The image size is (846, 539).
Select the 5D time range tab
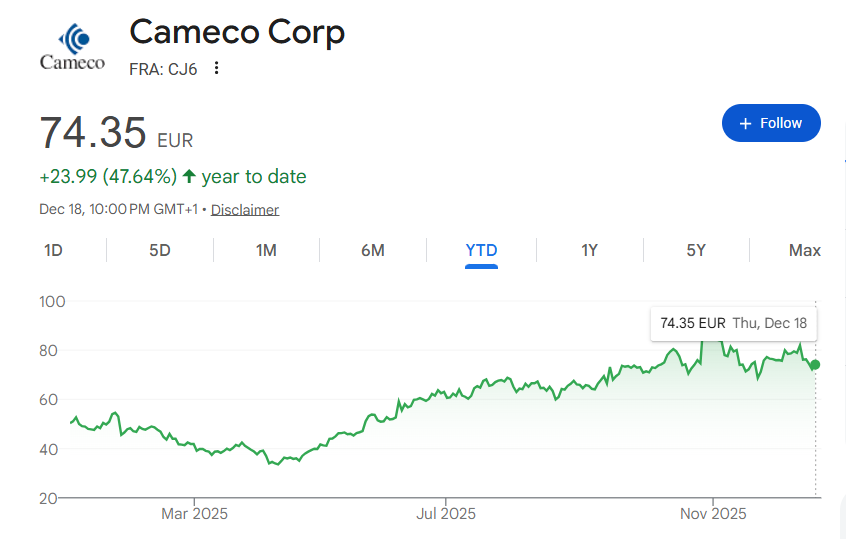click(160, 250)
